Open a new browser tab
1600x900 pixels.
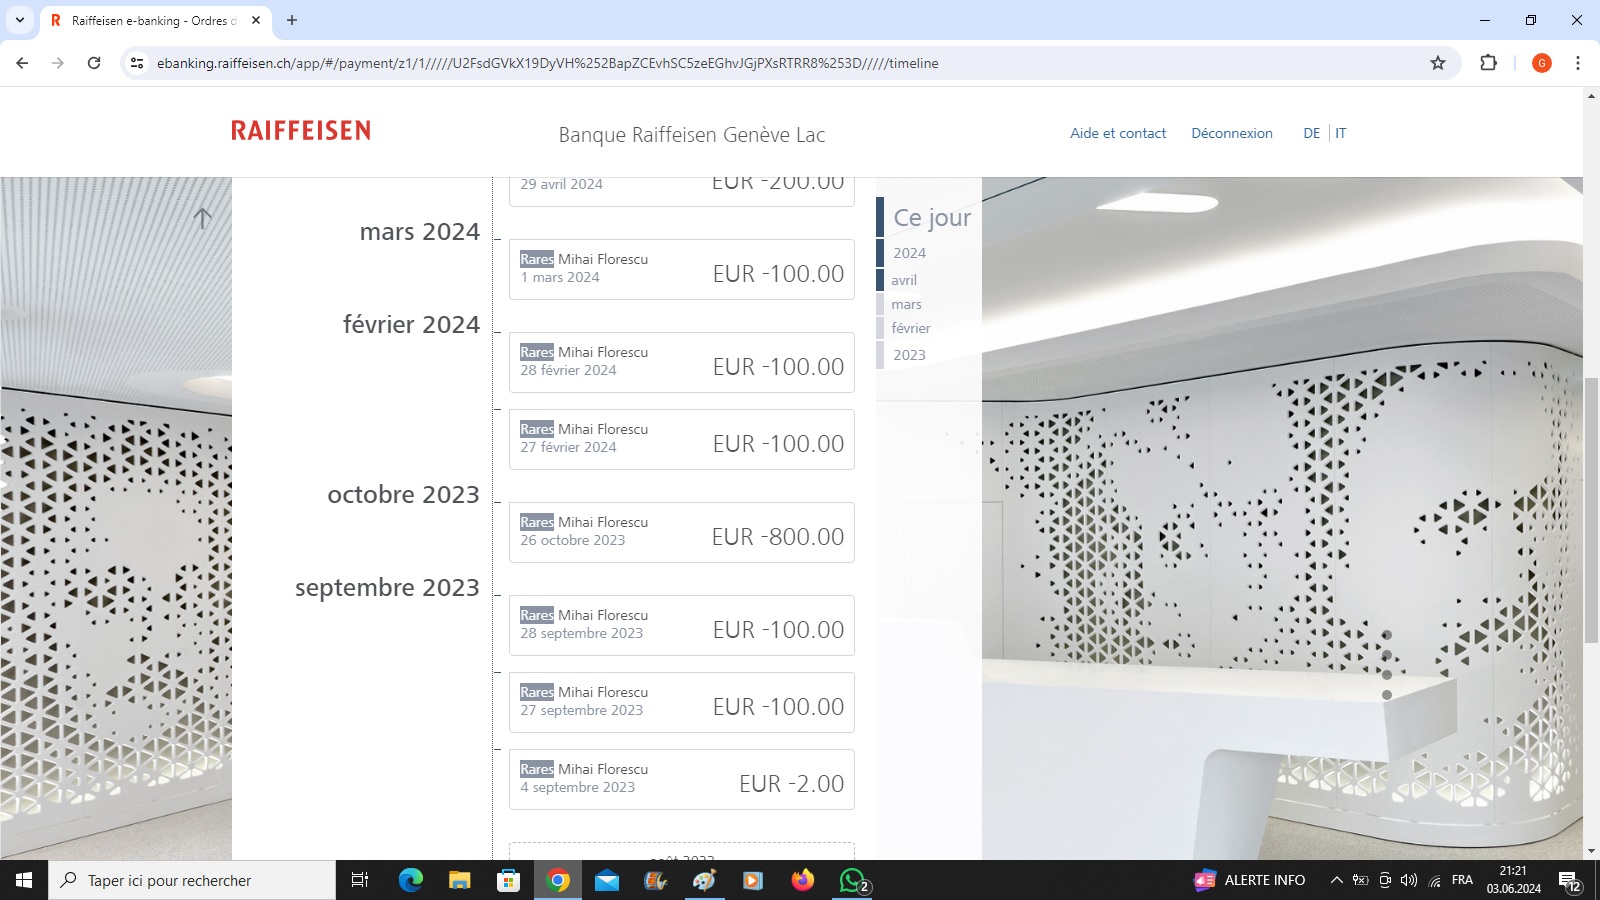point(292,20)
